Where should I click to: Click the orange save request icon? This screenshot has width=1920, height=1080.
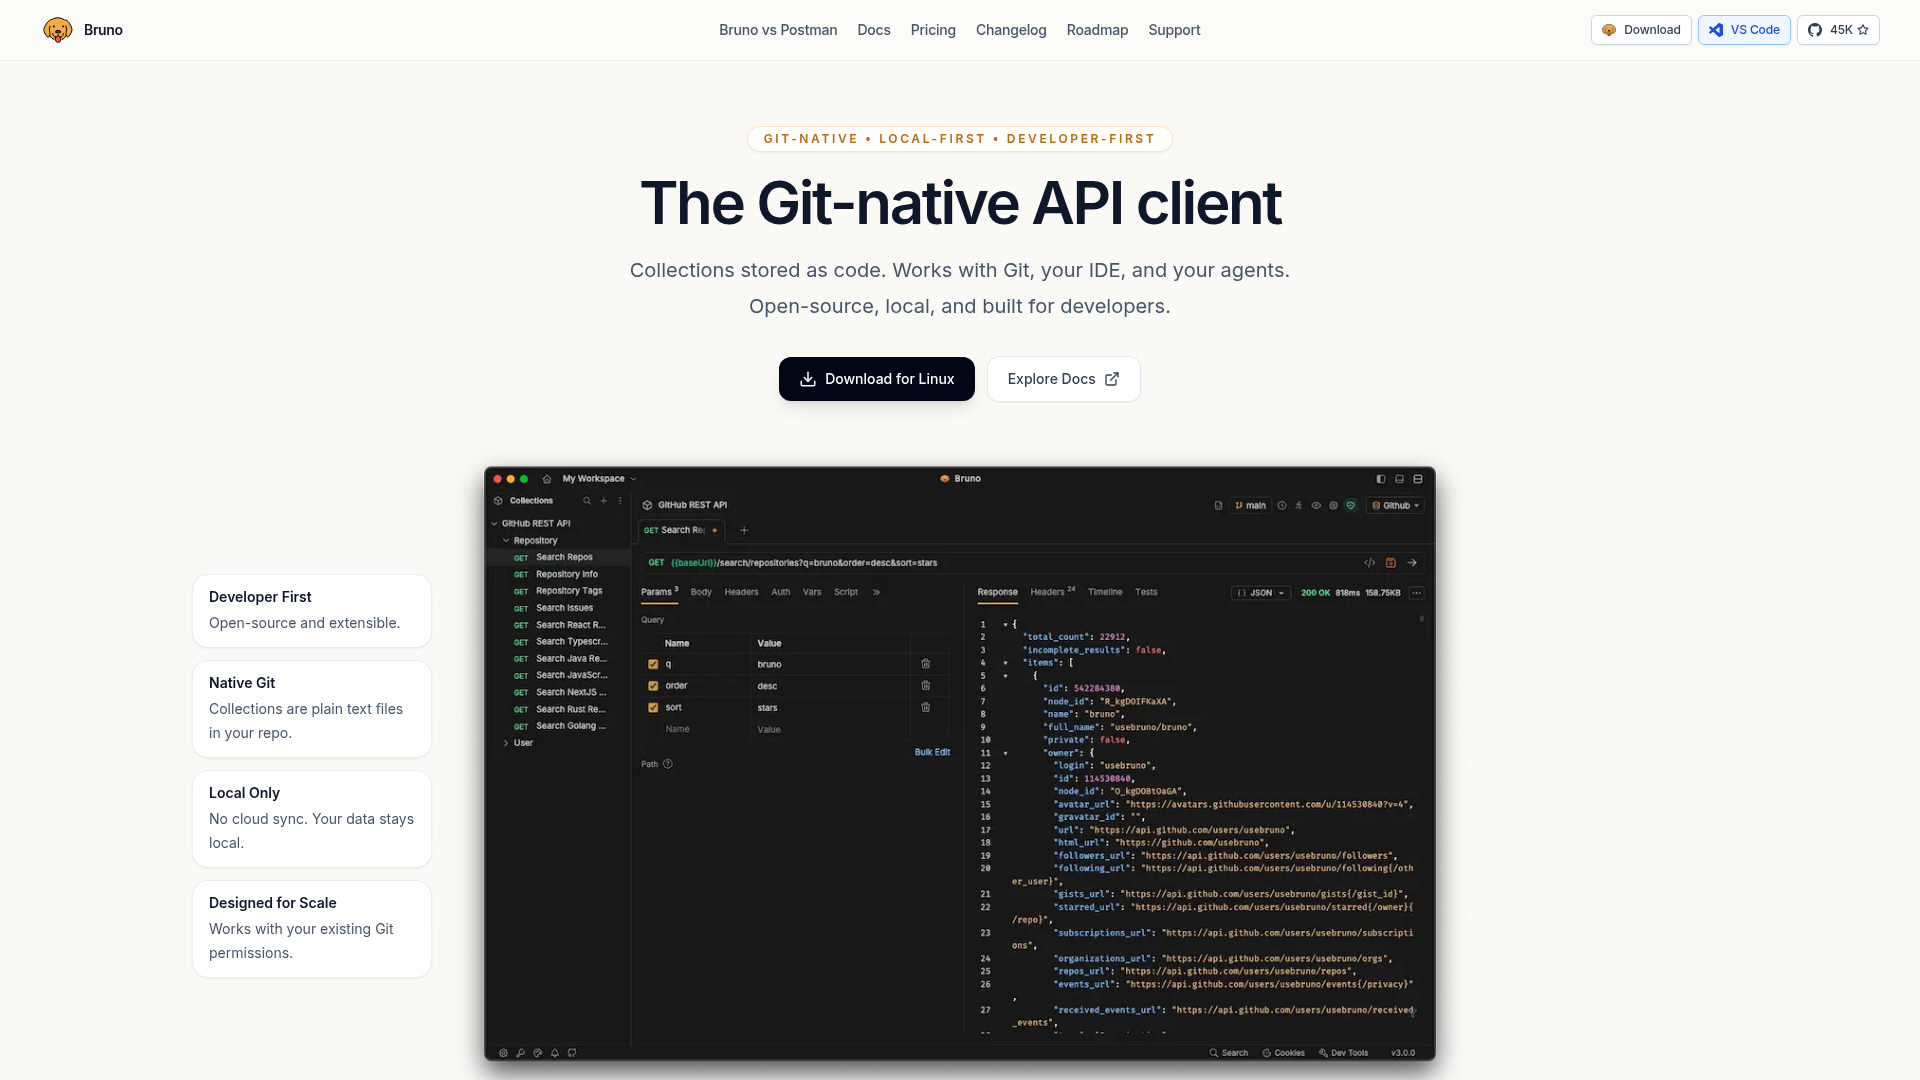1391,563
